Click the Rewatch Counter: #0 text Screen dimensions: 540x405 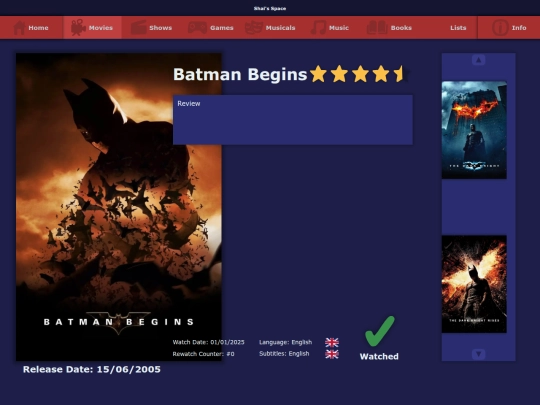204,354
